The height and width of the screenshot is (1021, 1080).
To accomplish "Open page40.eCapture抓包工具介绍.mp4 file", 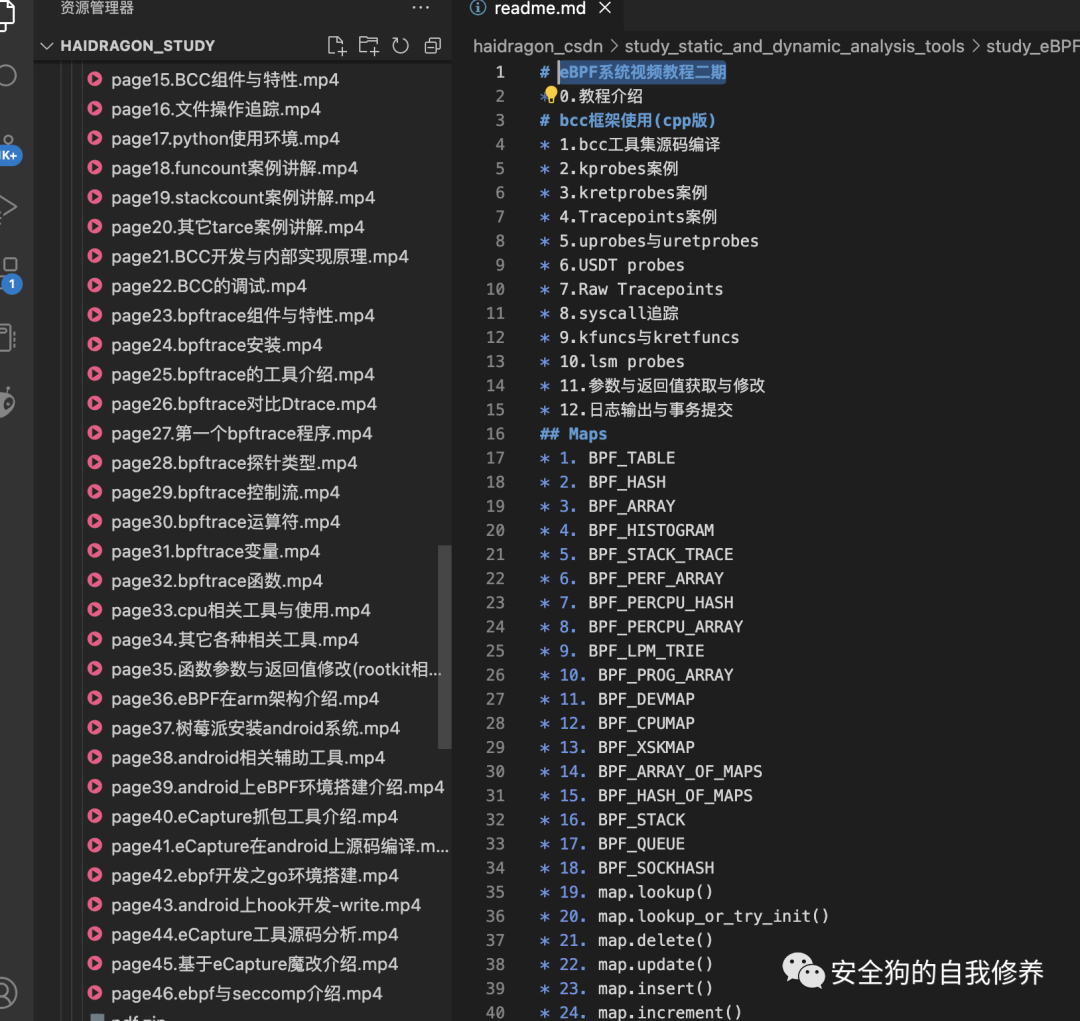I will tap(254, 816).
